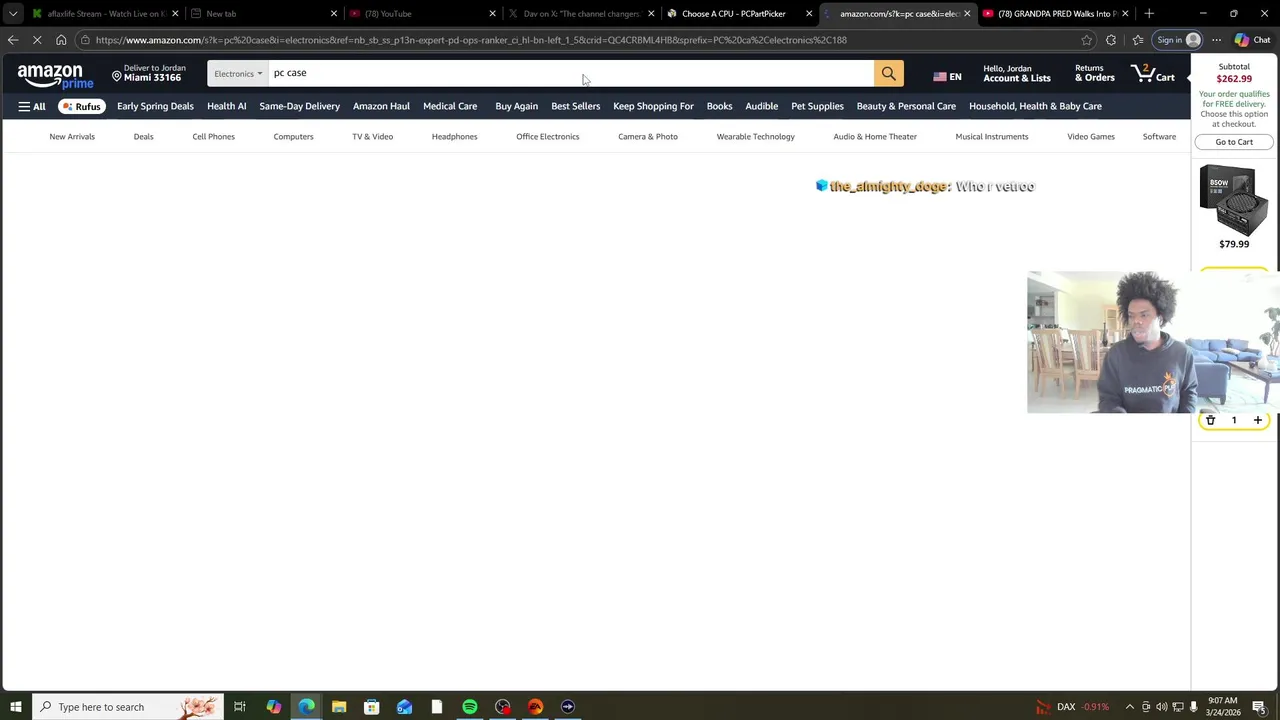Update delivery location Miami 33166
The height and width of the screenshot is (720, 1280).
[x=148, y=74]
